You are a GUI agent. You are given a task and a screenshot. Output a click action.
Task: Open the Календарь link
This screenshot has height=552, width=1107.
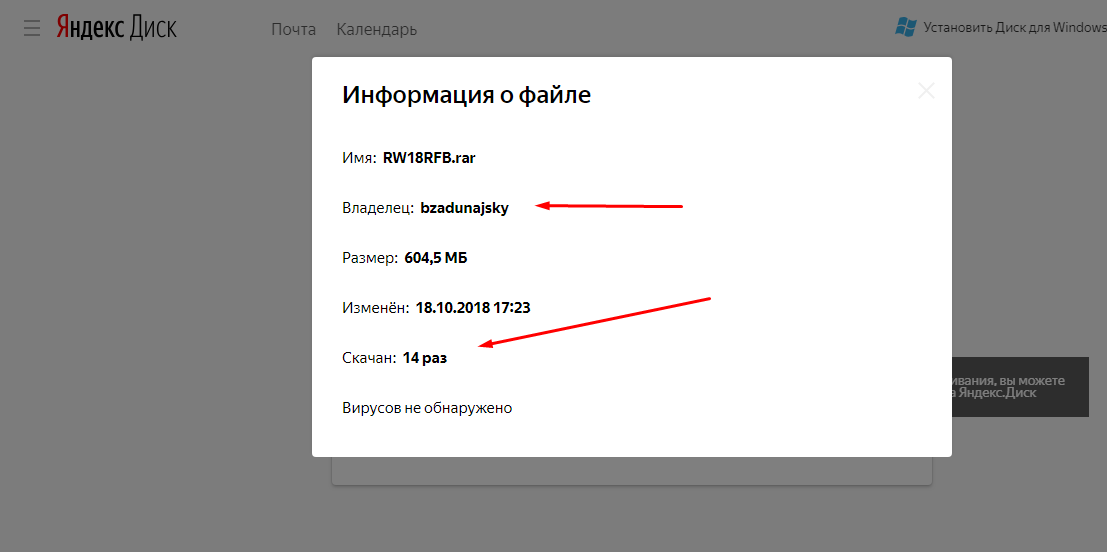(x=376, y=30)
